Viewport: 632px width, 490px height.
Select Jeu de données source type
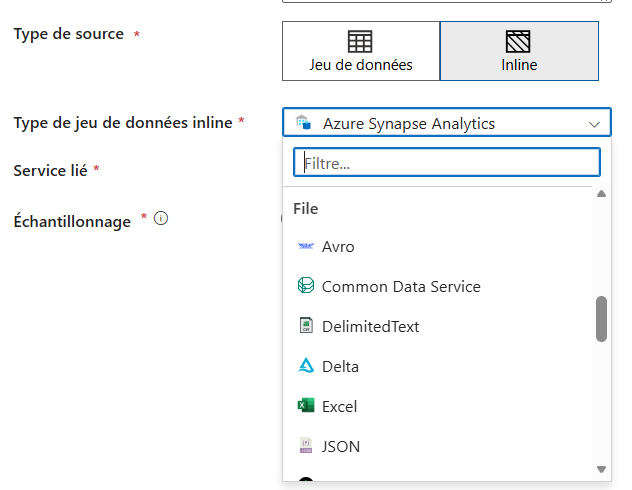[361, 51]
